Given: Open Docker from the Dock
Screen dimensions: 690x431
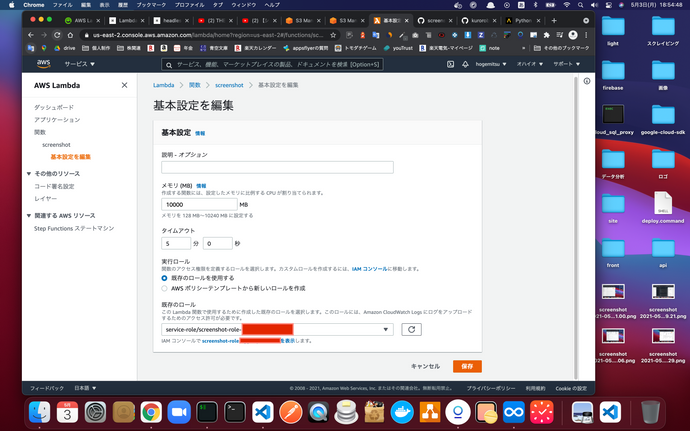Looking at the screenshot, I should coord(402,413).
